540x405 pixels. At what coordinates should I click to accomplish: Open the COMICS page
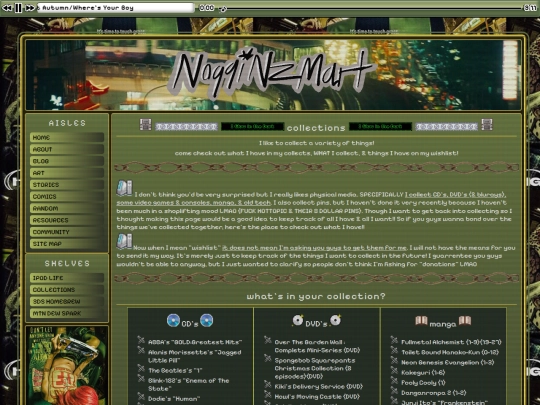point(67,196)
